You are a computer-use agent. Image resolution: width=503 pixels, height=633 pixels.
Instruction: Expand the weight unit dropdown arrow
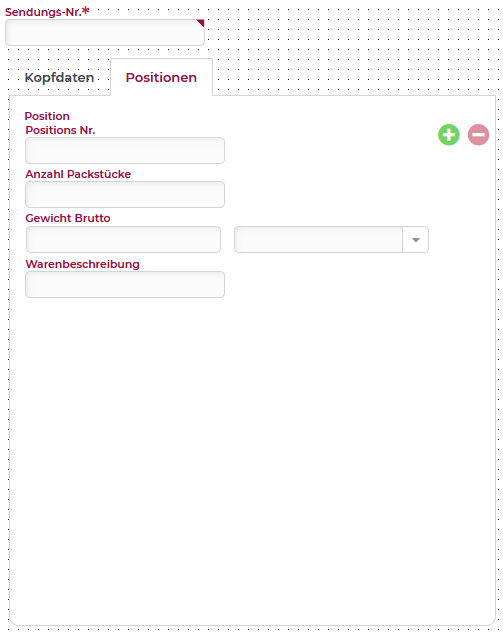415,240
